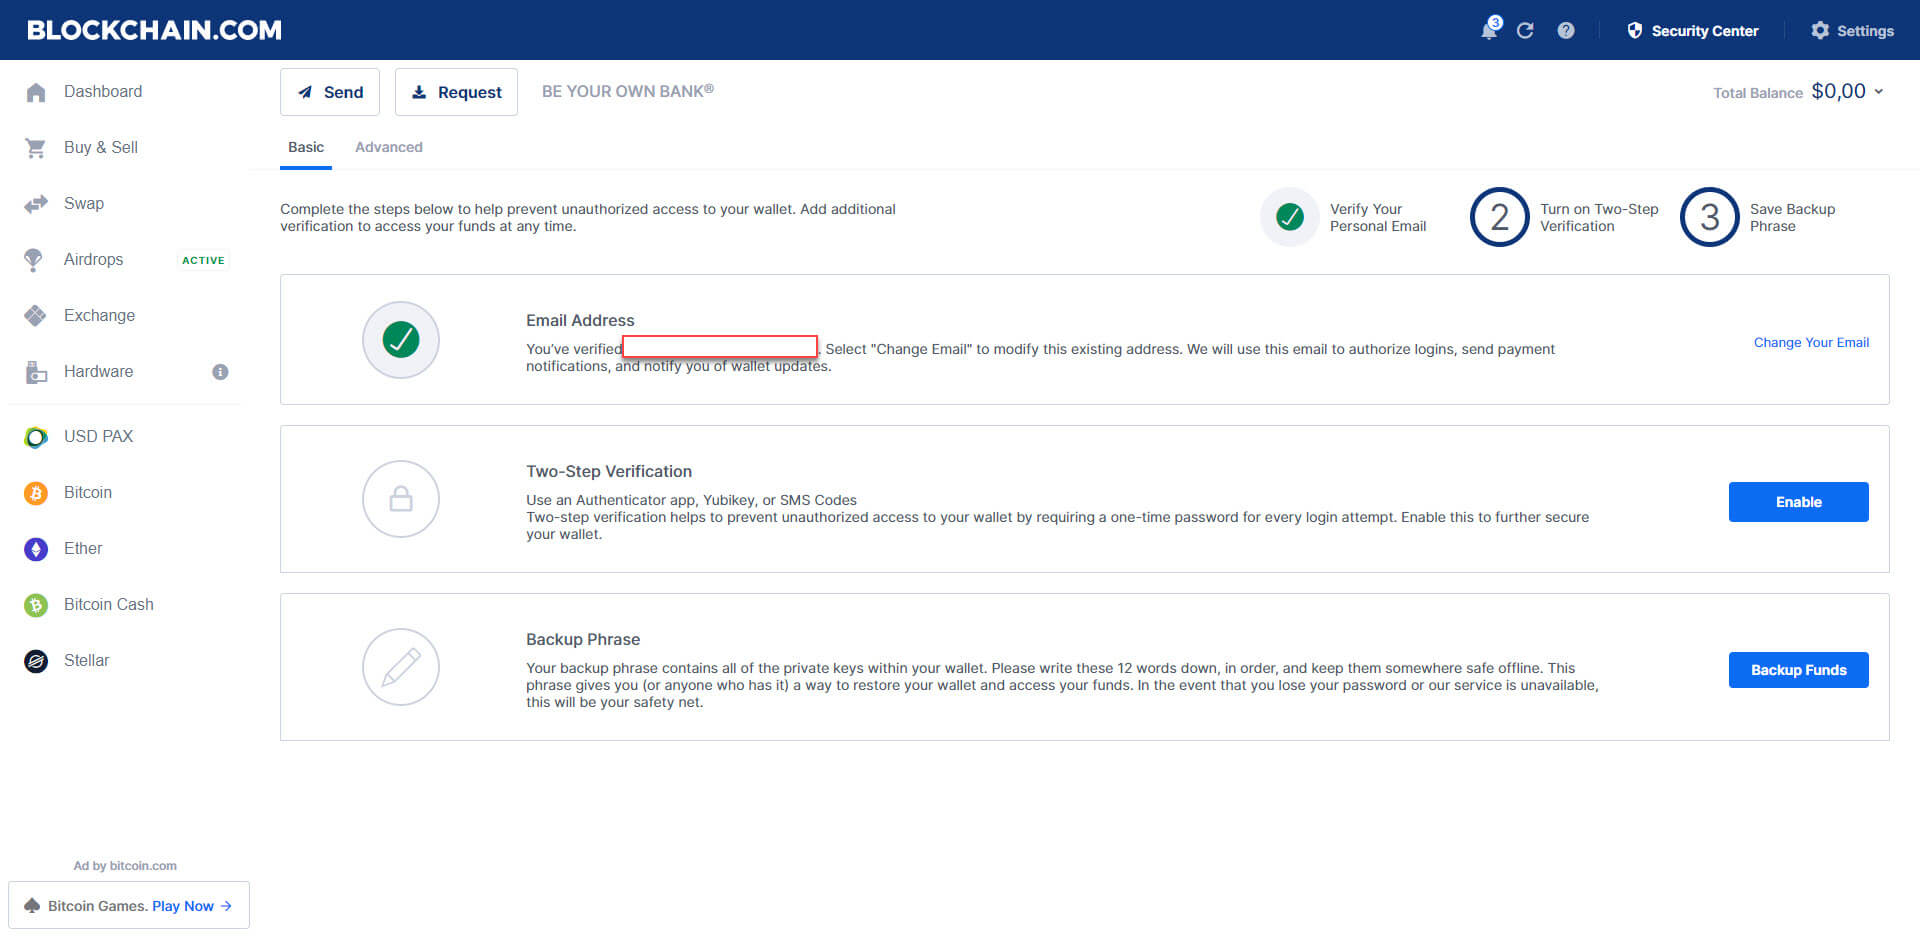
Task: Click the USD PAX coin icon
Action: (36, 437)
